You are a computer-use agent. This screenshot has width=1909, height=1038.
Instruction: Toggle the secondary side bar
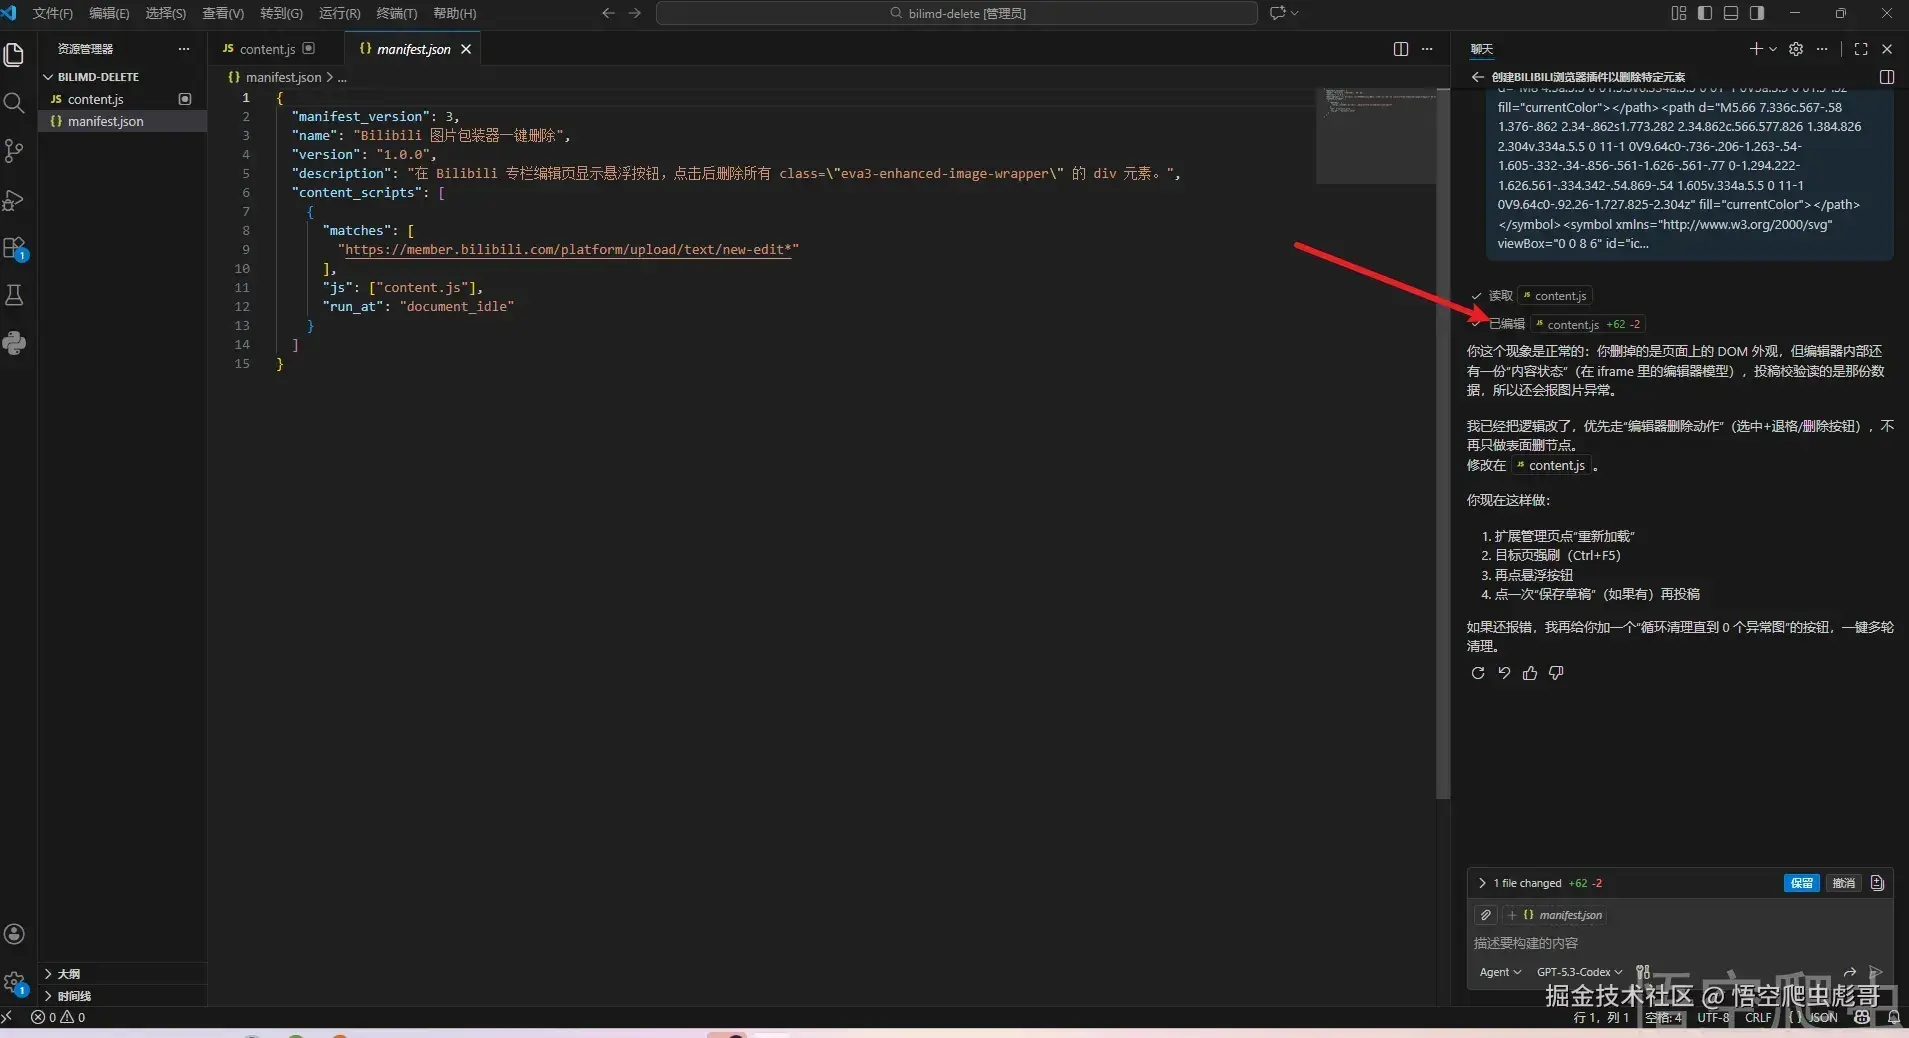coord(1757,13)
